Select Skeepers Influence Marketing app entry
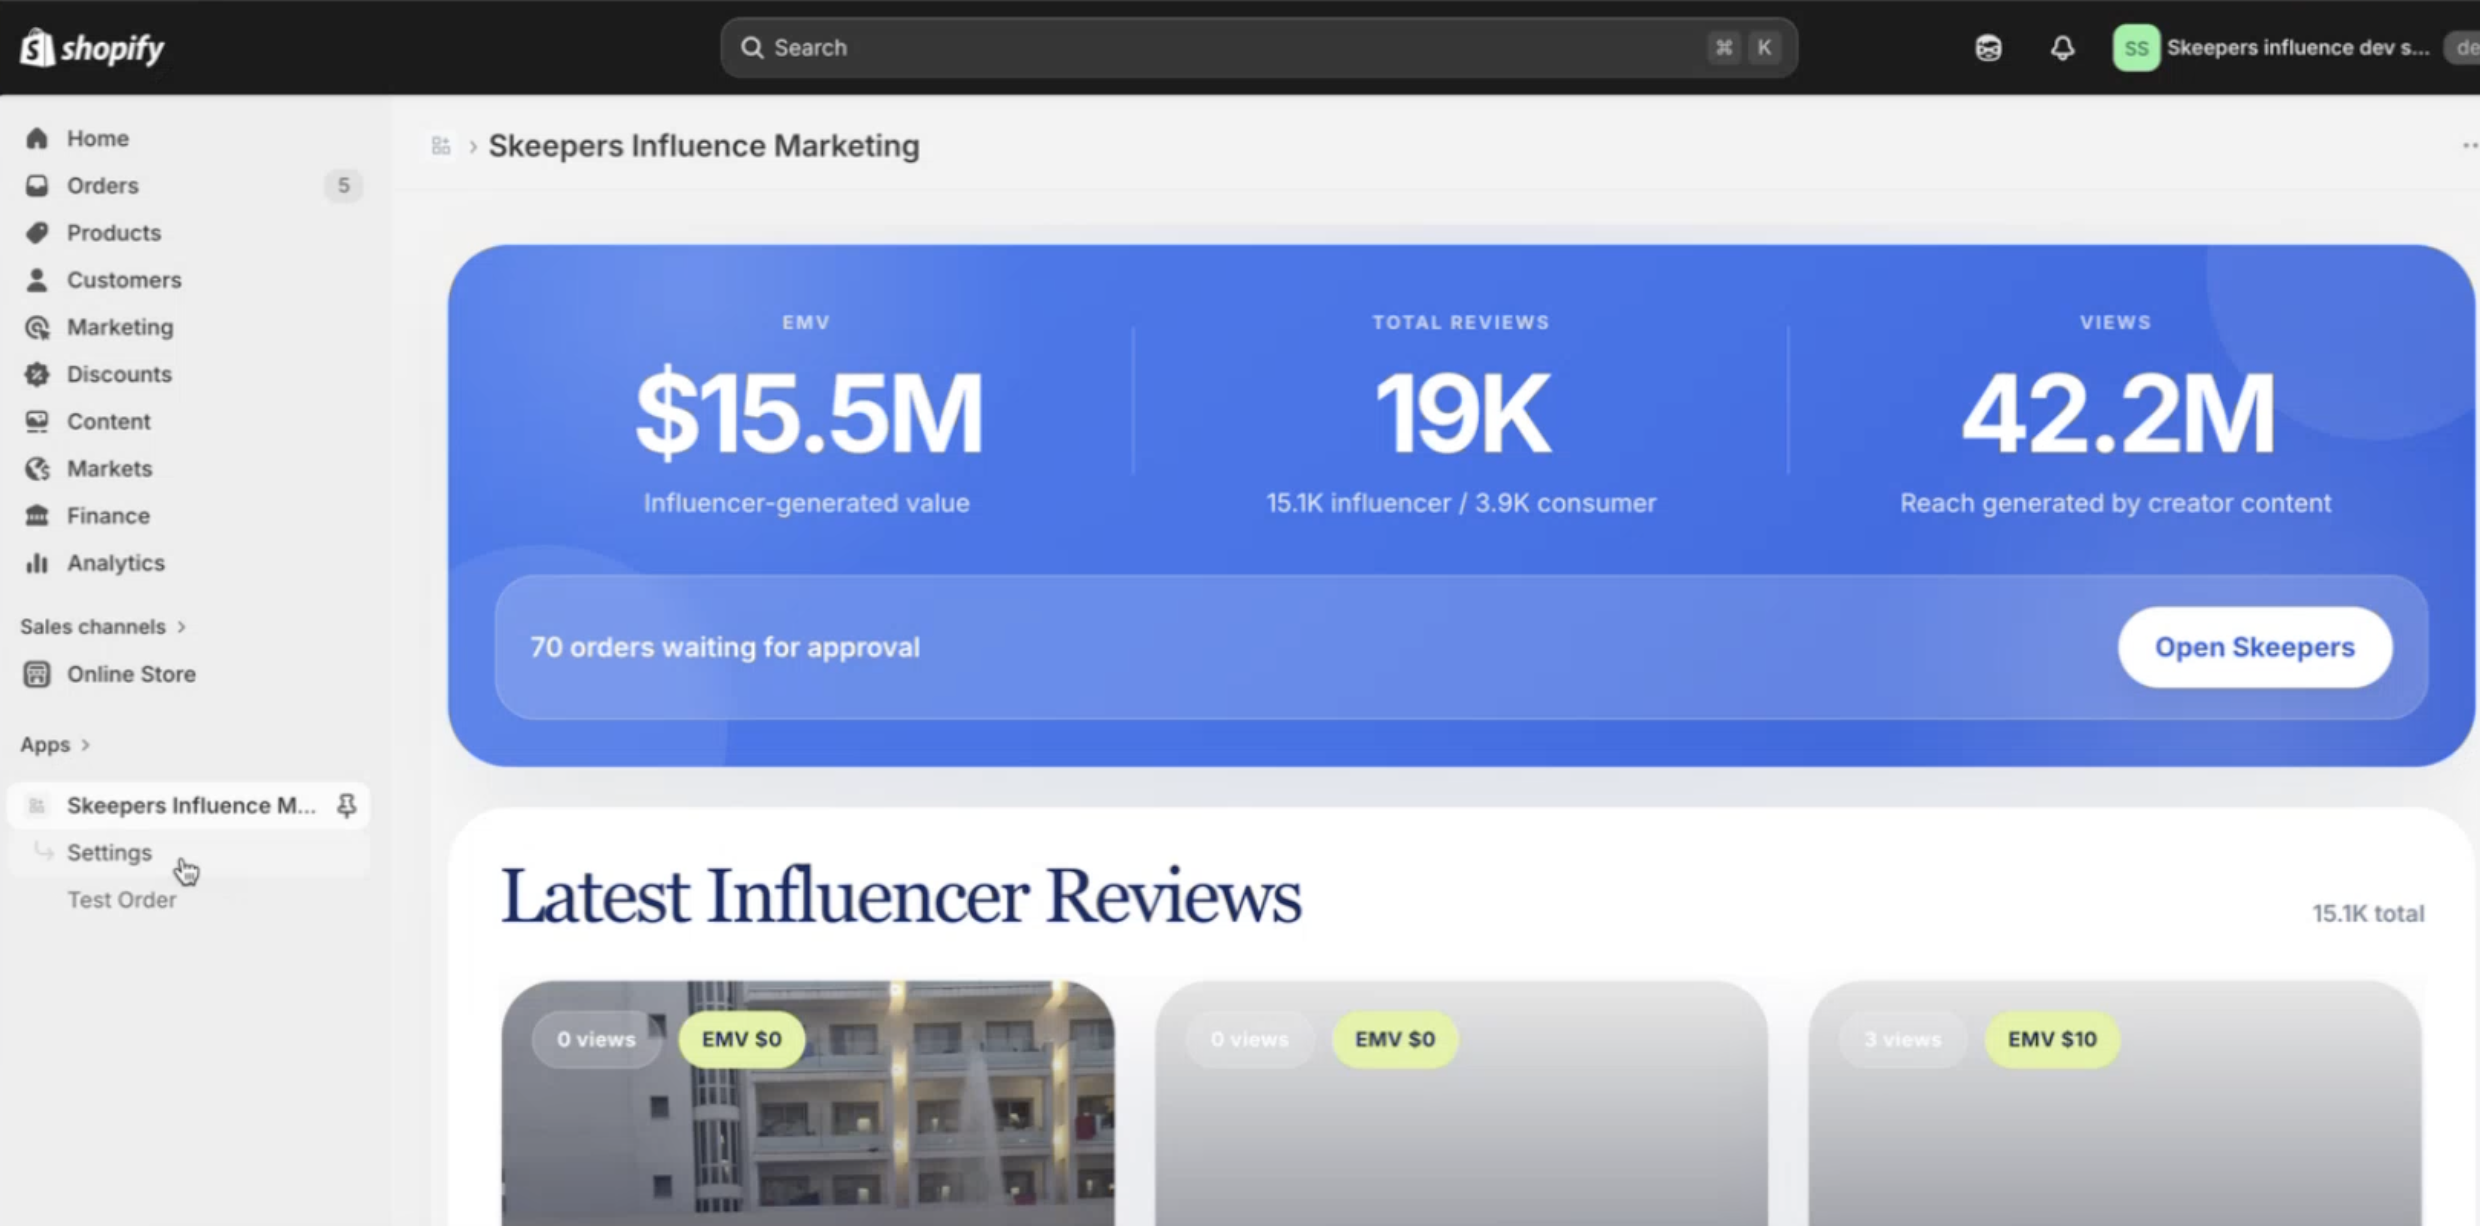Image resolution: width=2480 pixels, height=1226 pixels. 190,805
